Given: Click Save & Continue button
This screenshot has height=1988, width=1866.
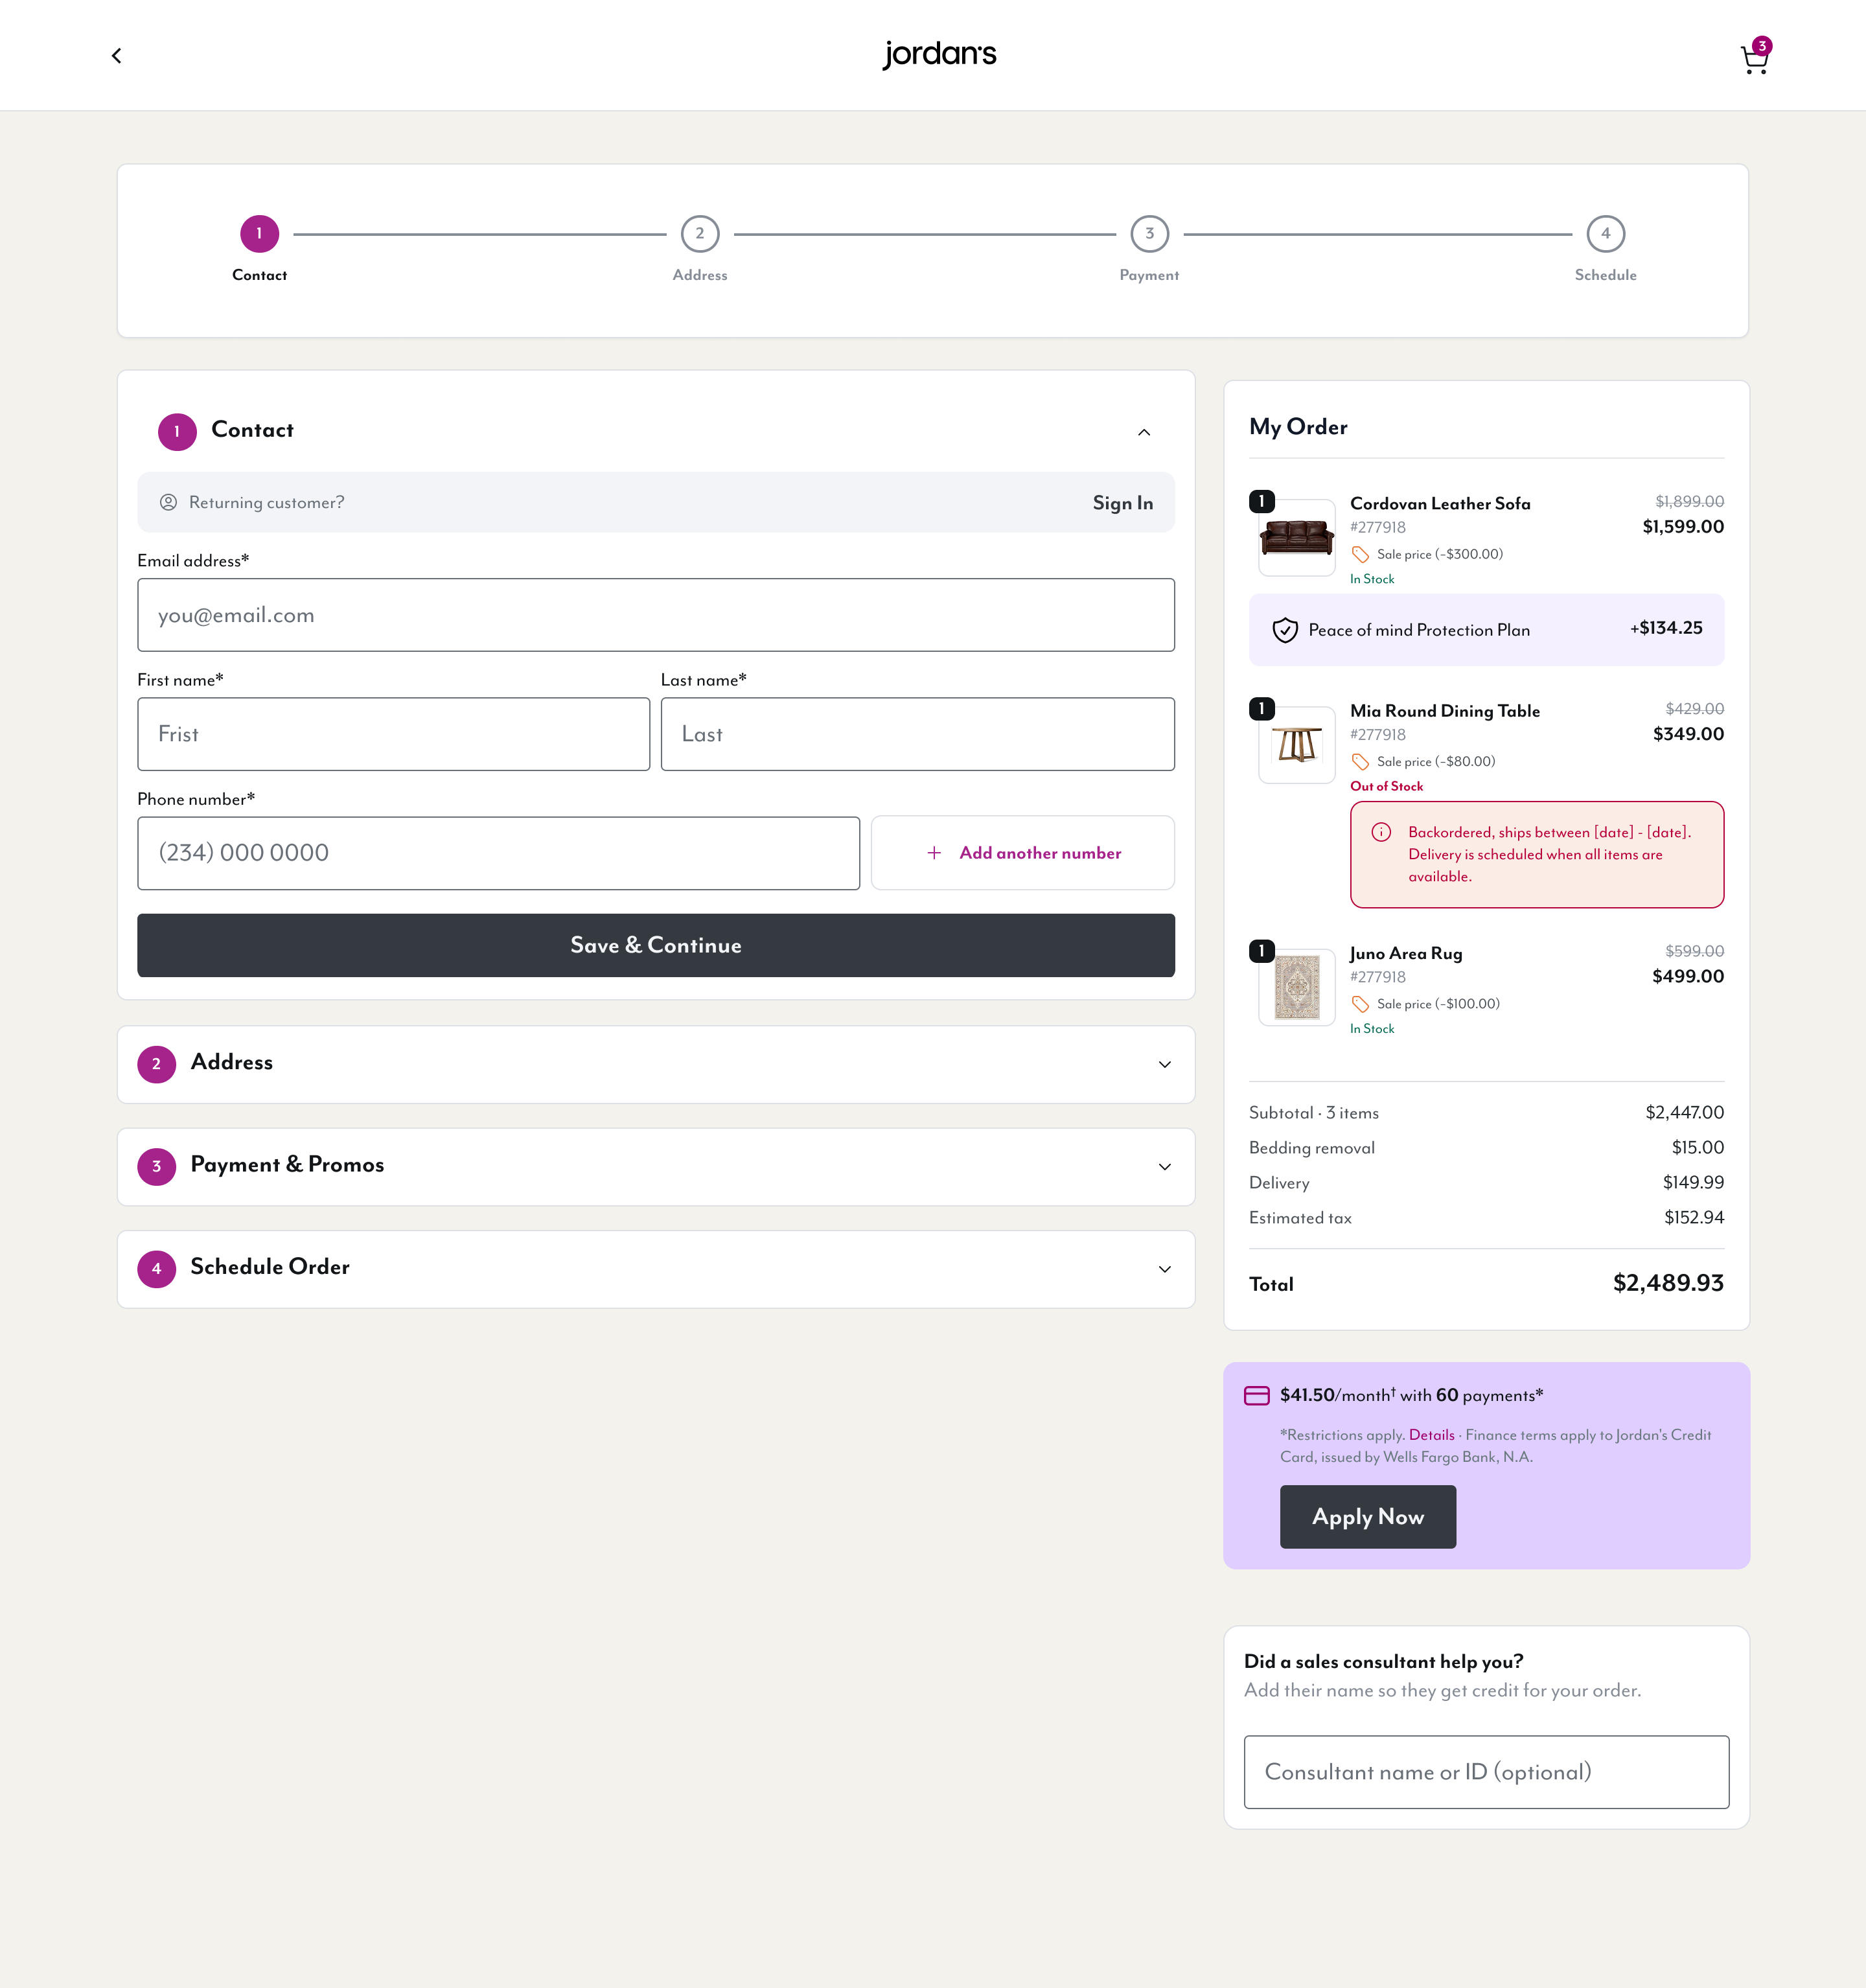Looking at the screenshot, I should pos(656,945).
